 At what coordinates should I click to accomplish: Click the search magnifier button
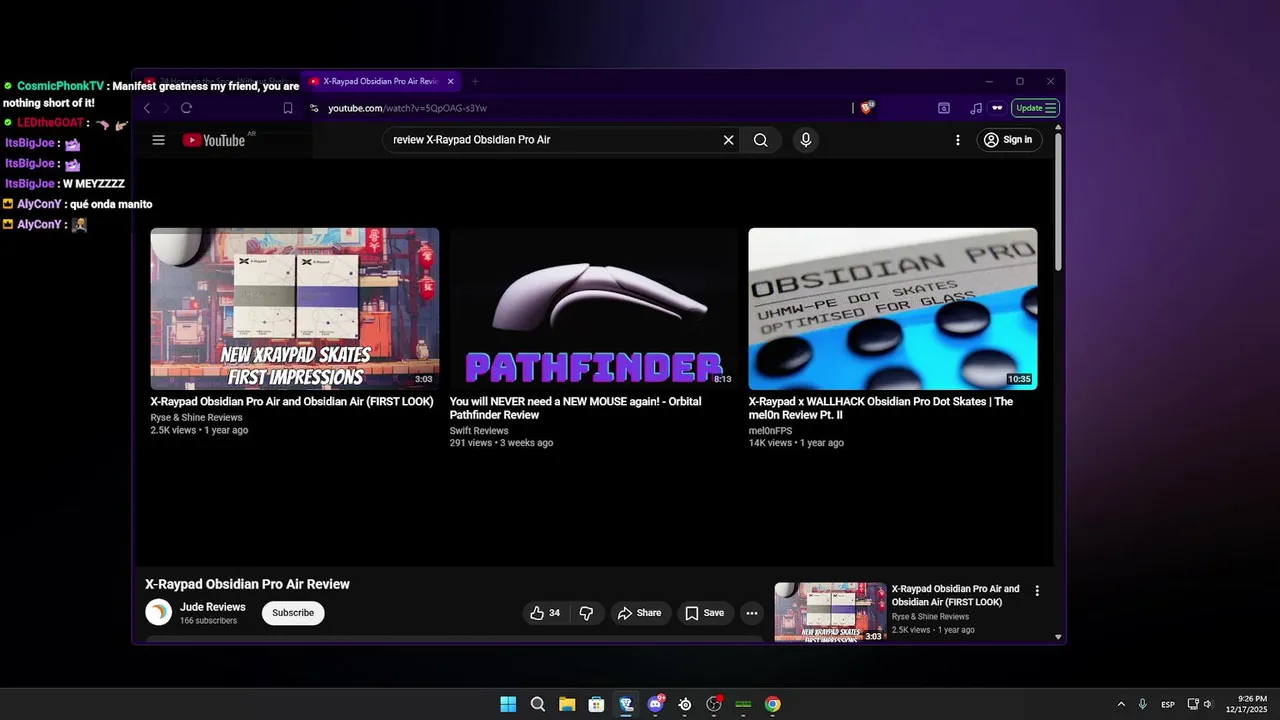tap(761, 140)
